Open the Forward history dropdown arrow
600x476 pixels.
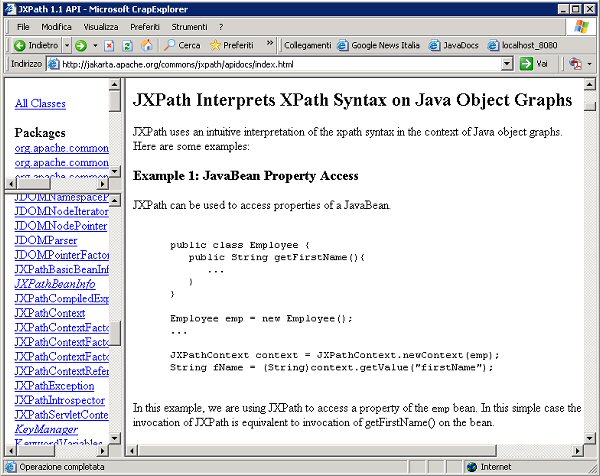click(x=95, y=46)
